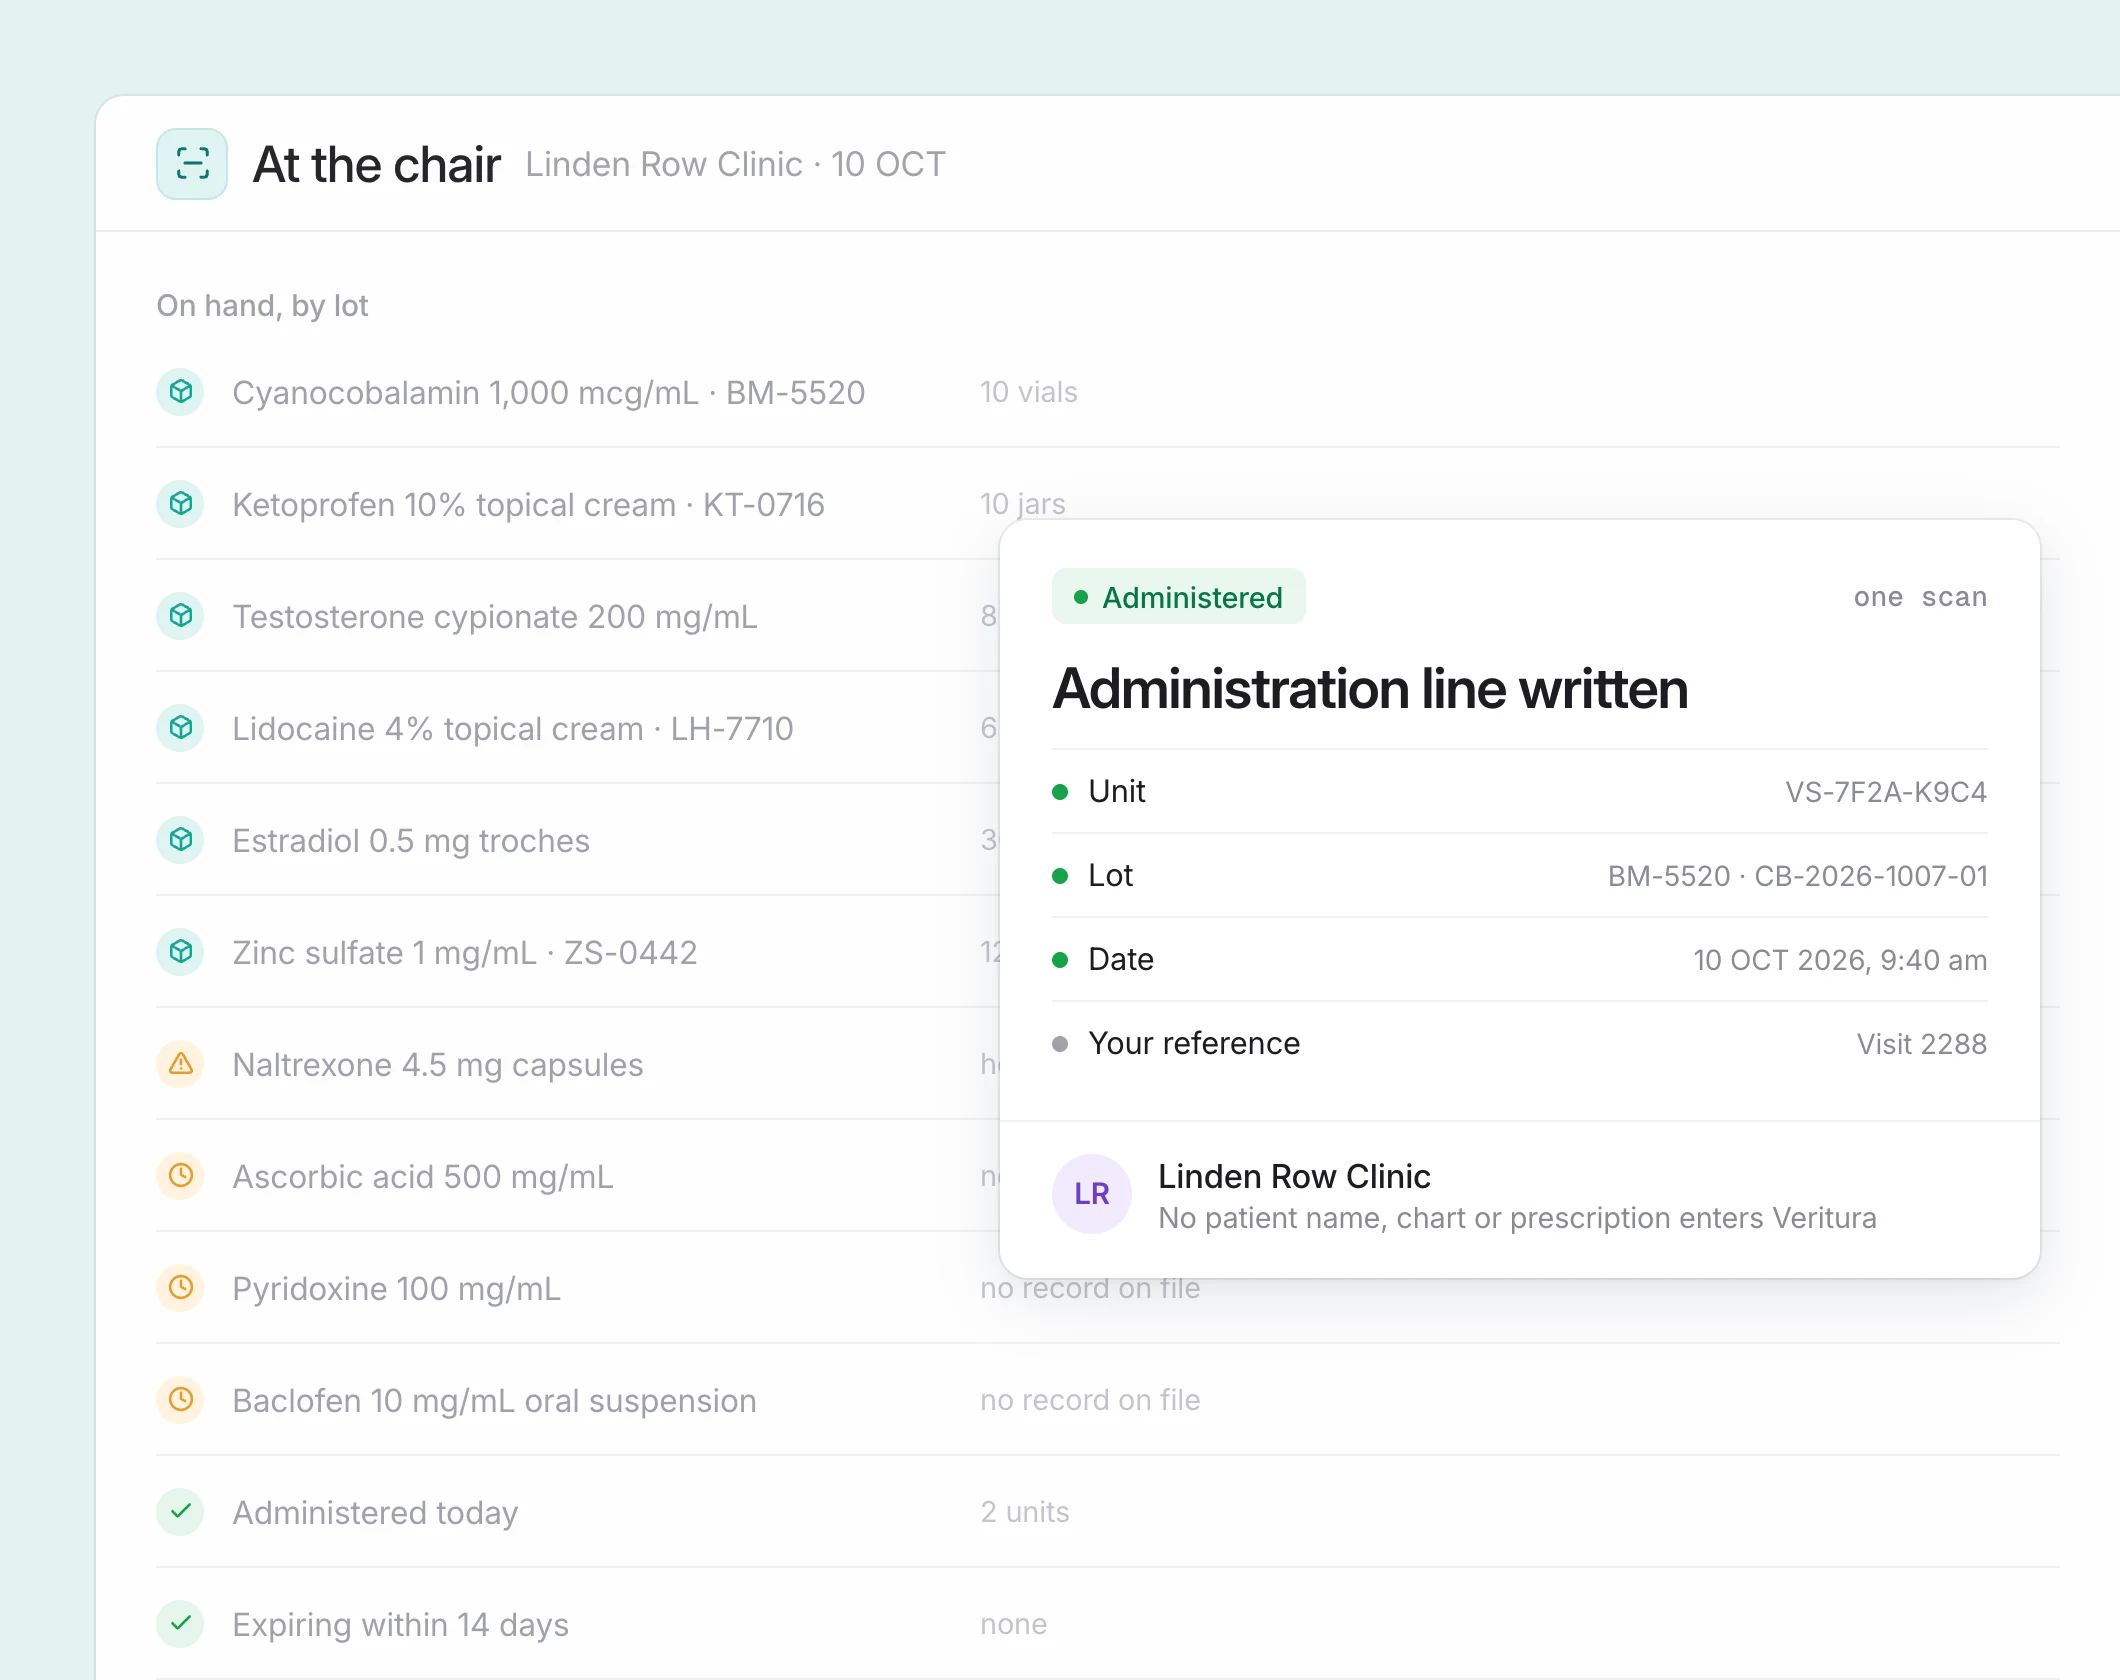Click the lot value BM-5520 · CB-2026-1007-01
This screenshot has width=2120, height=1680.
pyautogui.click(x=1797, y=876)
